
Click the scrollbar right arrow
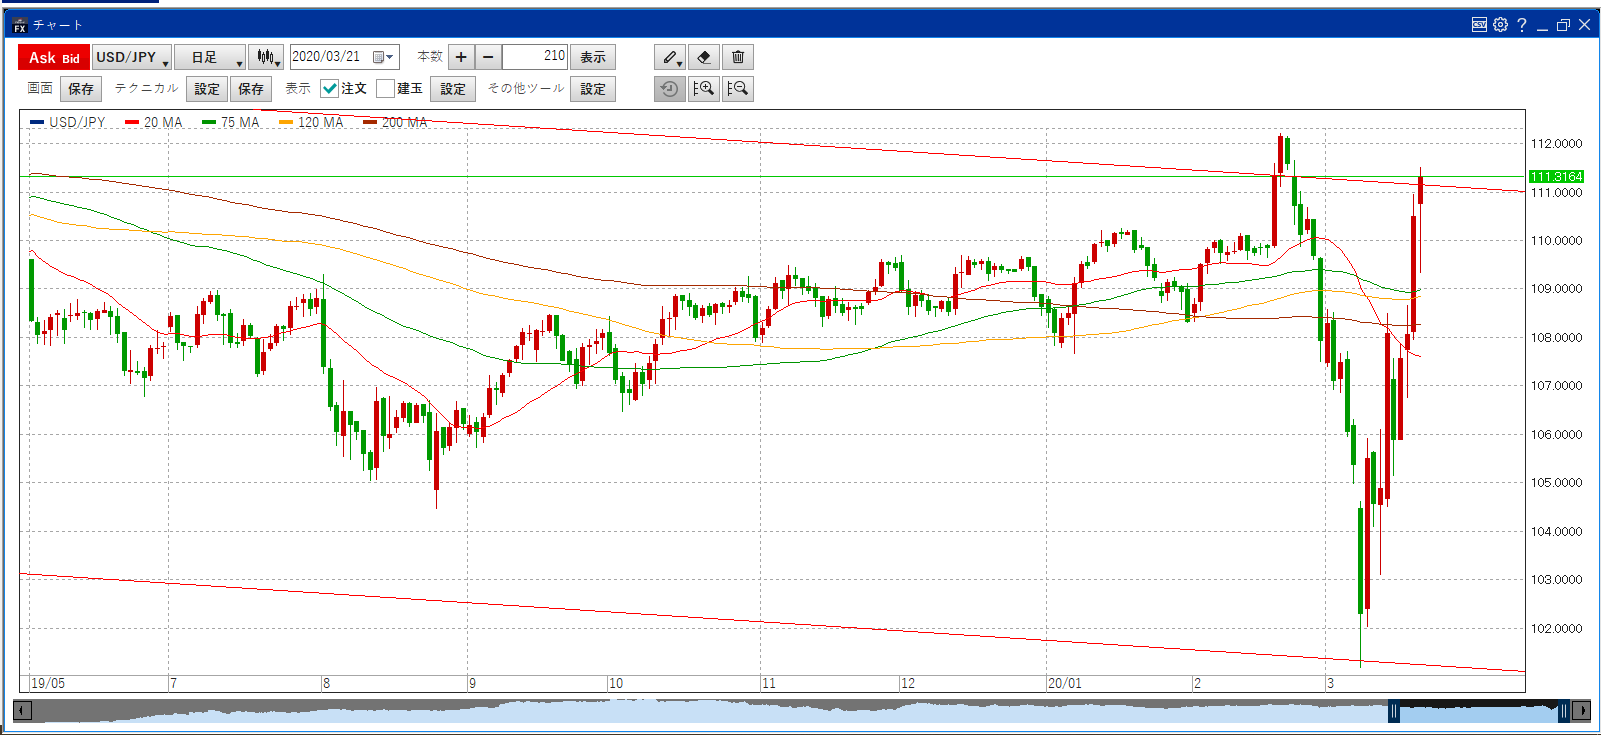point(1581,711)
